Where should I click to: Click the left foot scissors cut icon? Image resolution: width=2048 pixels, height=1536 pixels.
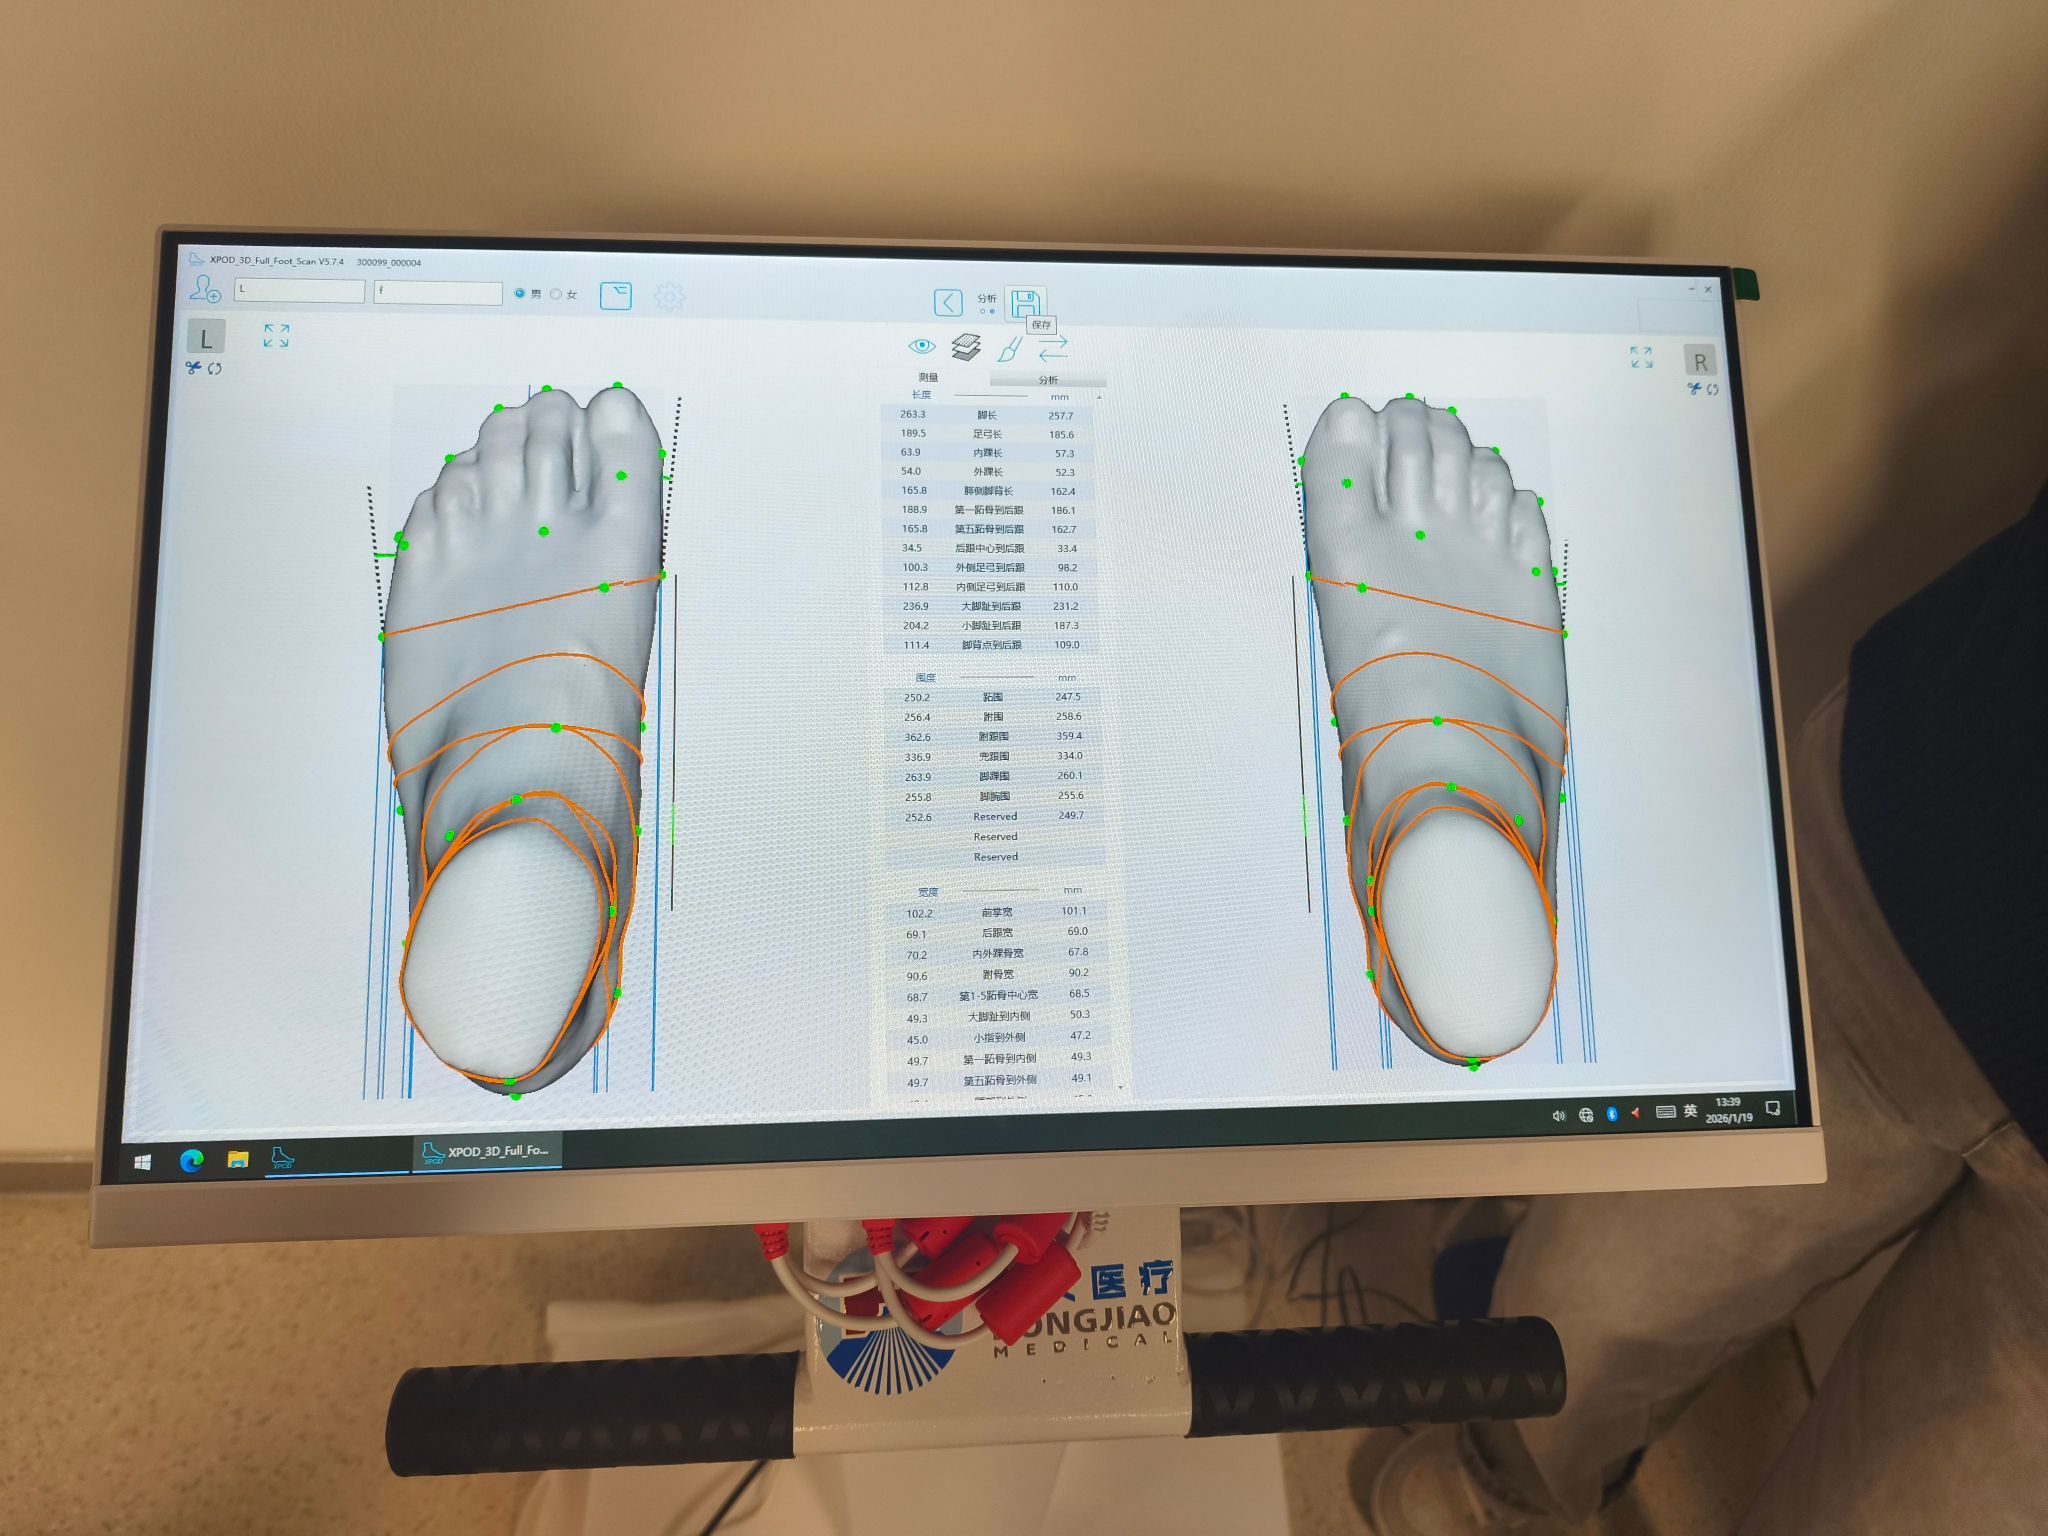pyautogui.click(x=193, y=368)
